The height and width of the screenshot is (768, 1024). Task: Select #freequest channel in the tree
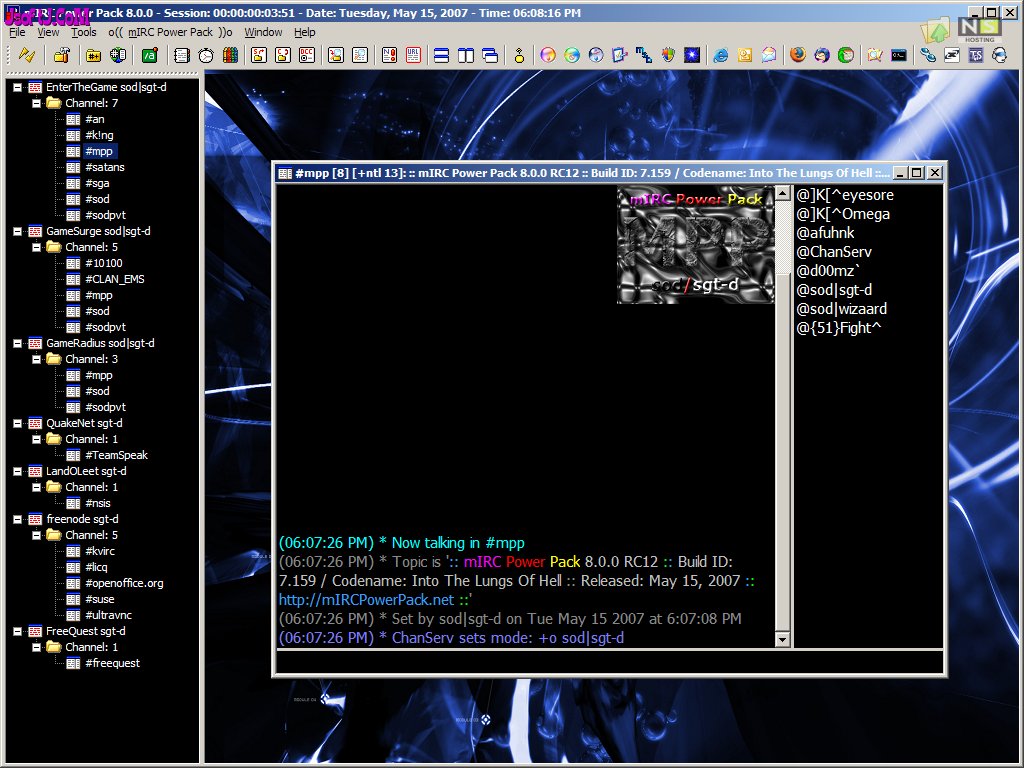coord(112,663)
